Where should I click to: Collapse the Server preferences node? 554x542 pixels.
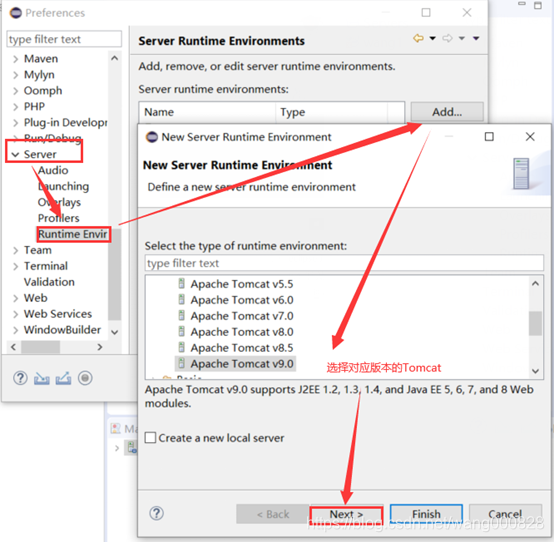15,154
